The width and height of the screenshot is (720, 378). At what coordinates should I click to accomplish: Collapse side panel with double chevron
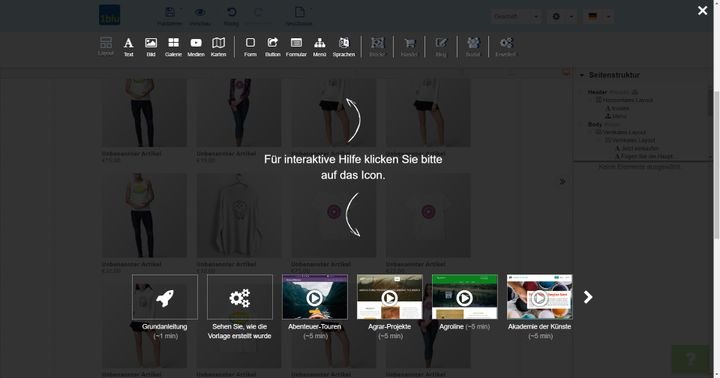[x=562, y=181]
